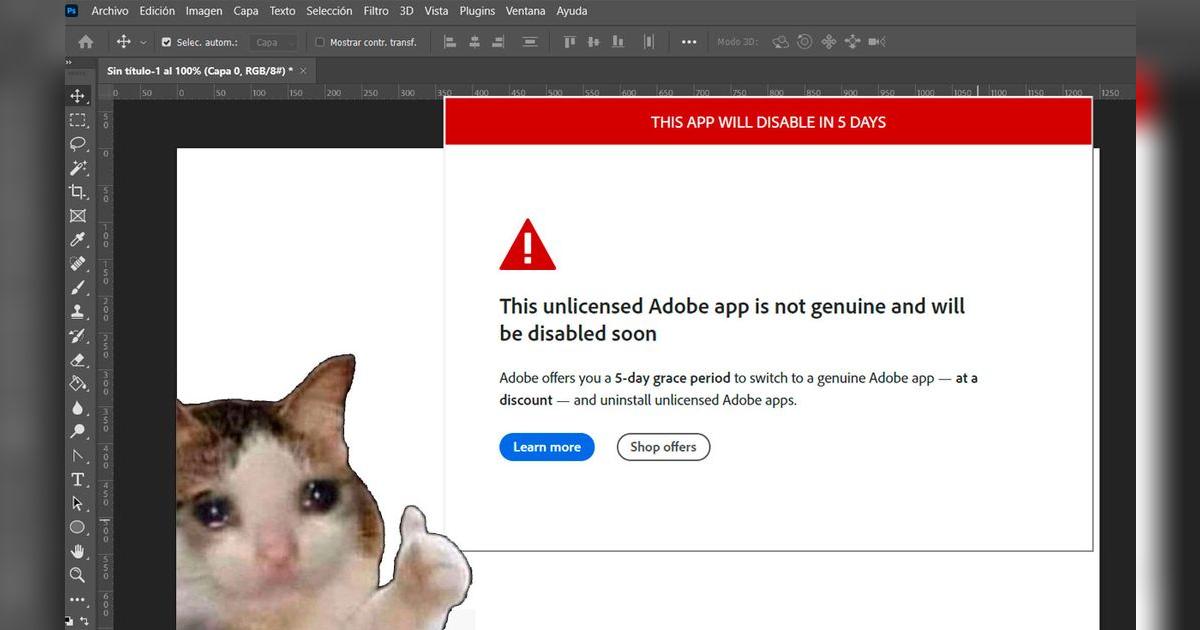Select the Horizontal Type tool
1200x630 pixels.
pyautogui.click(x=78, y=479)
